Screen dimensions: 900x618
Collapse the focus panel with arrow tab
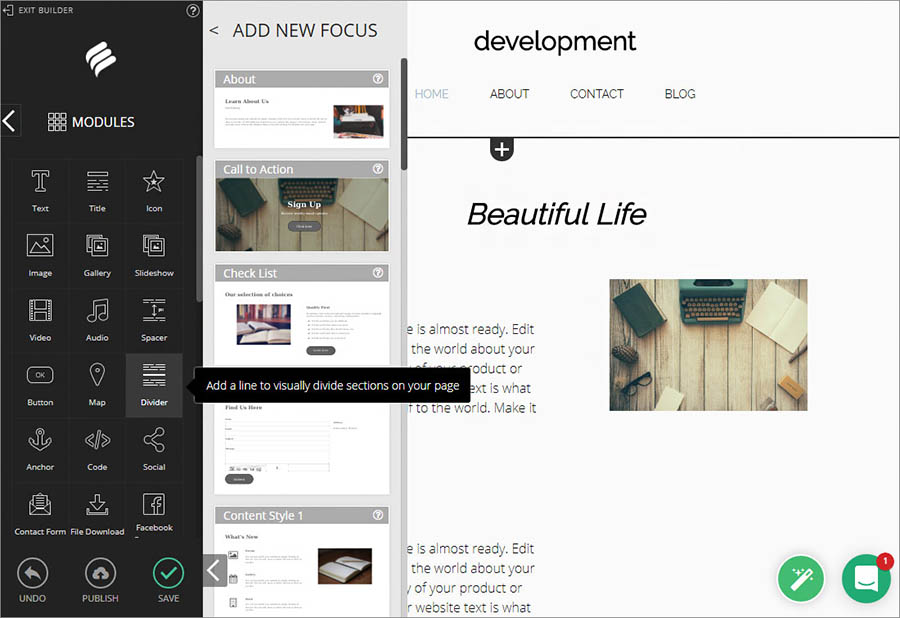[213, 570]
